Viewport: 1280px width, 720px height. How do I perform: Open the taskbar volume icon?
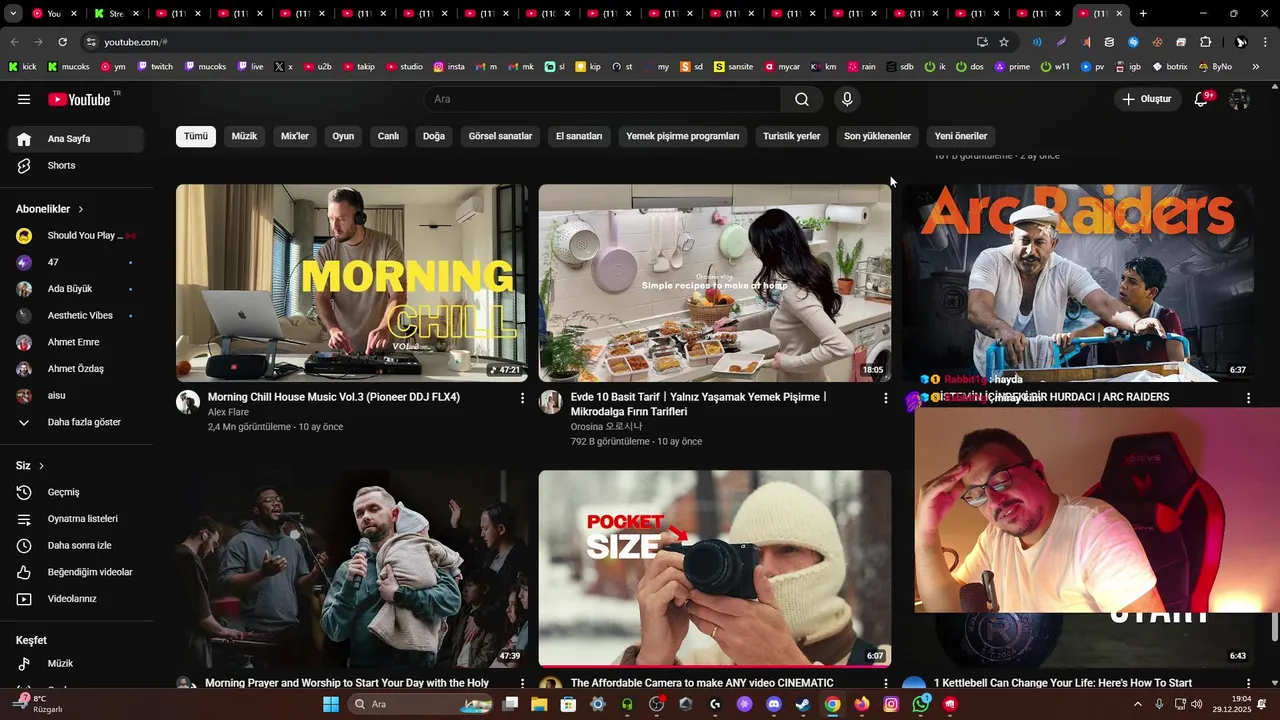pos(1197,704)
